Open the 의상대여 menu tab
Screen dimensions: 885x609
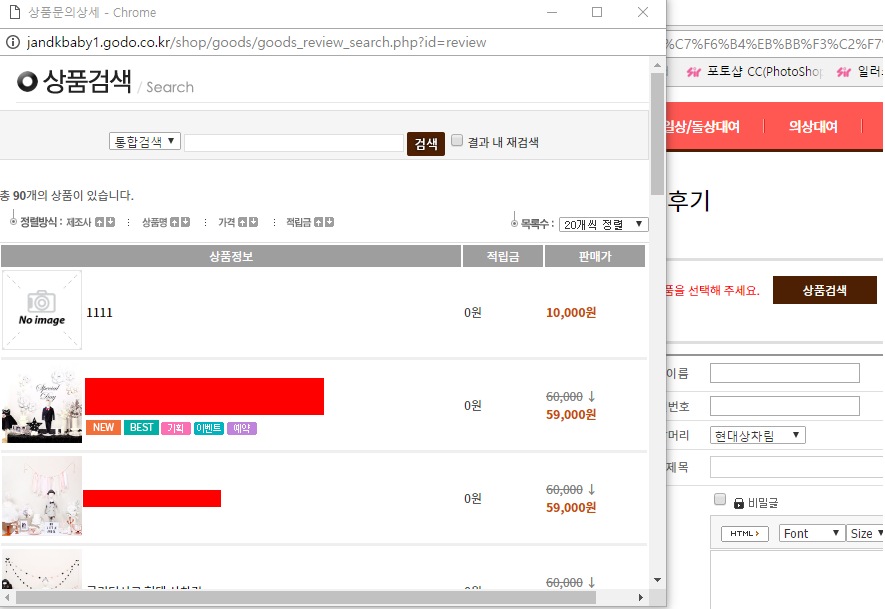[812, 127]
